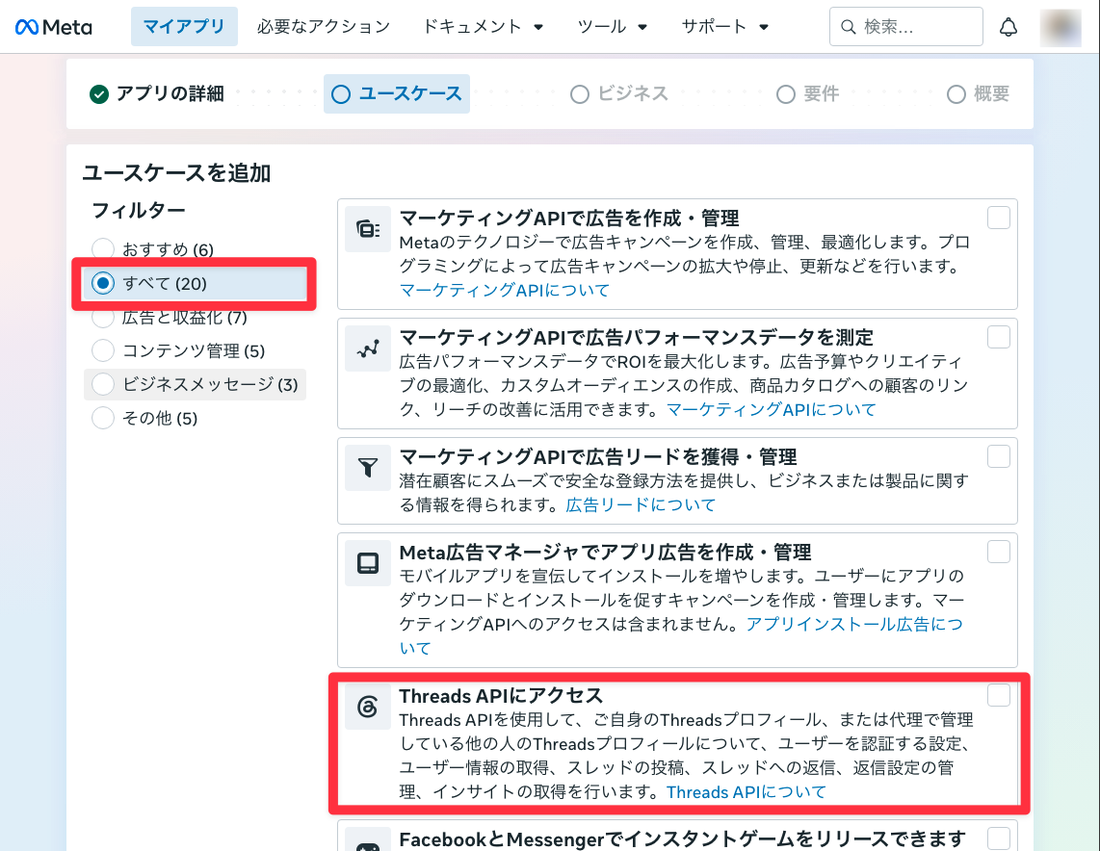
Task: Click the アプリの詳細 green checkmark icon
Action: tap(99, 94)
